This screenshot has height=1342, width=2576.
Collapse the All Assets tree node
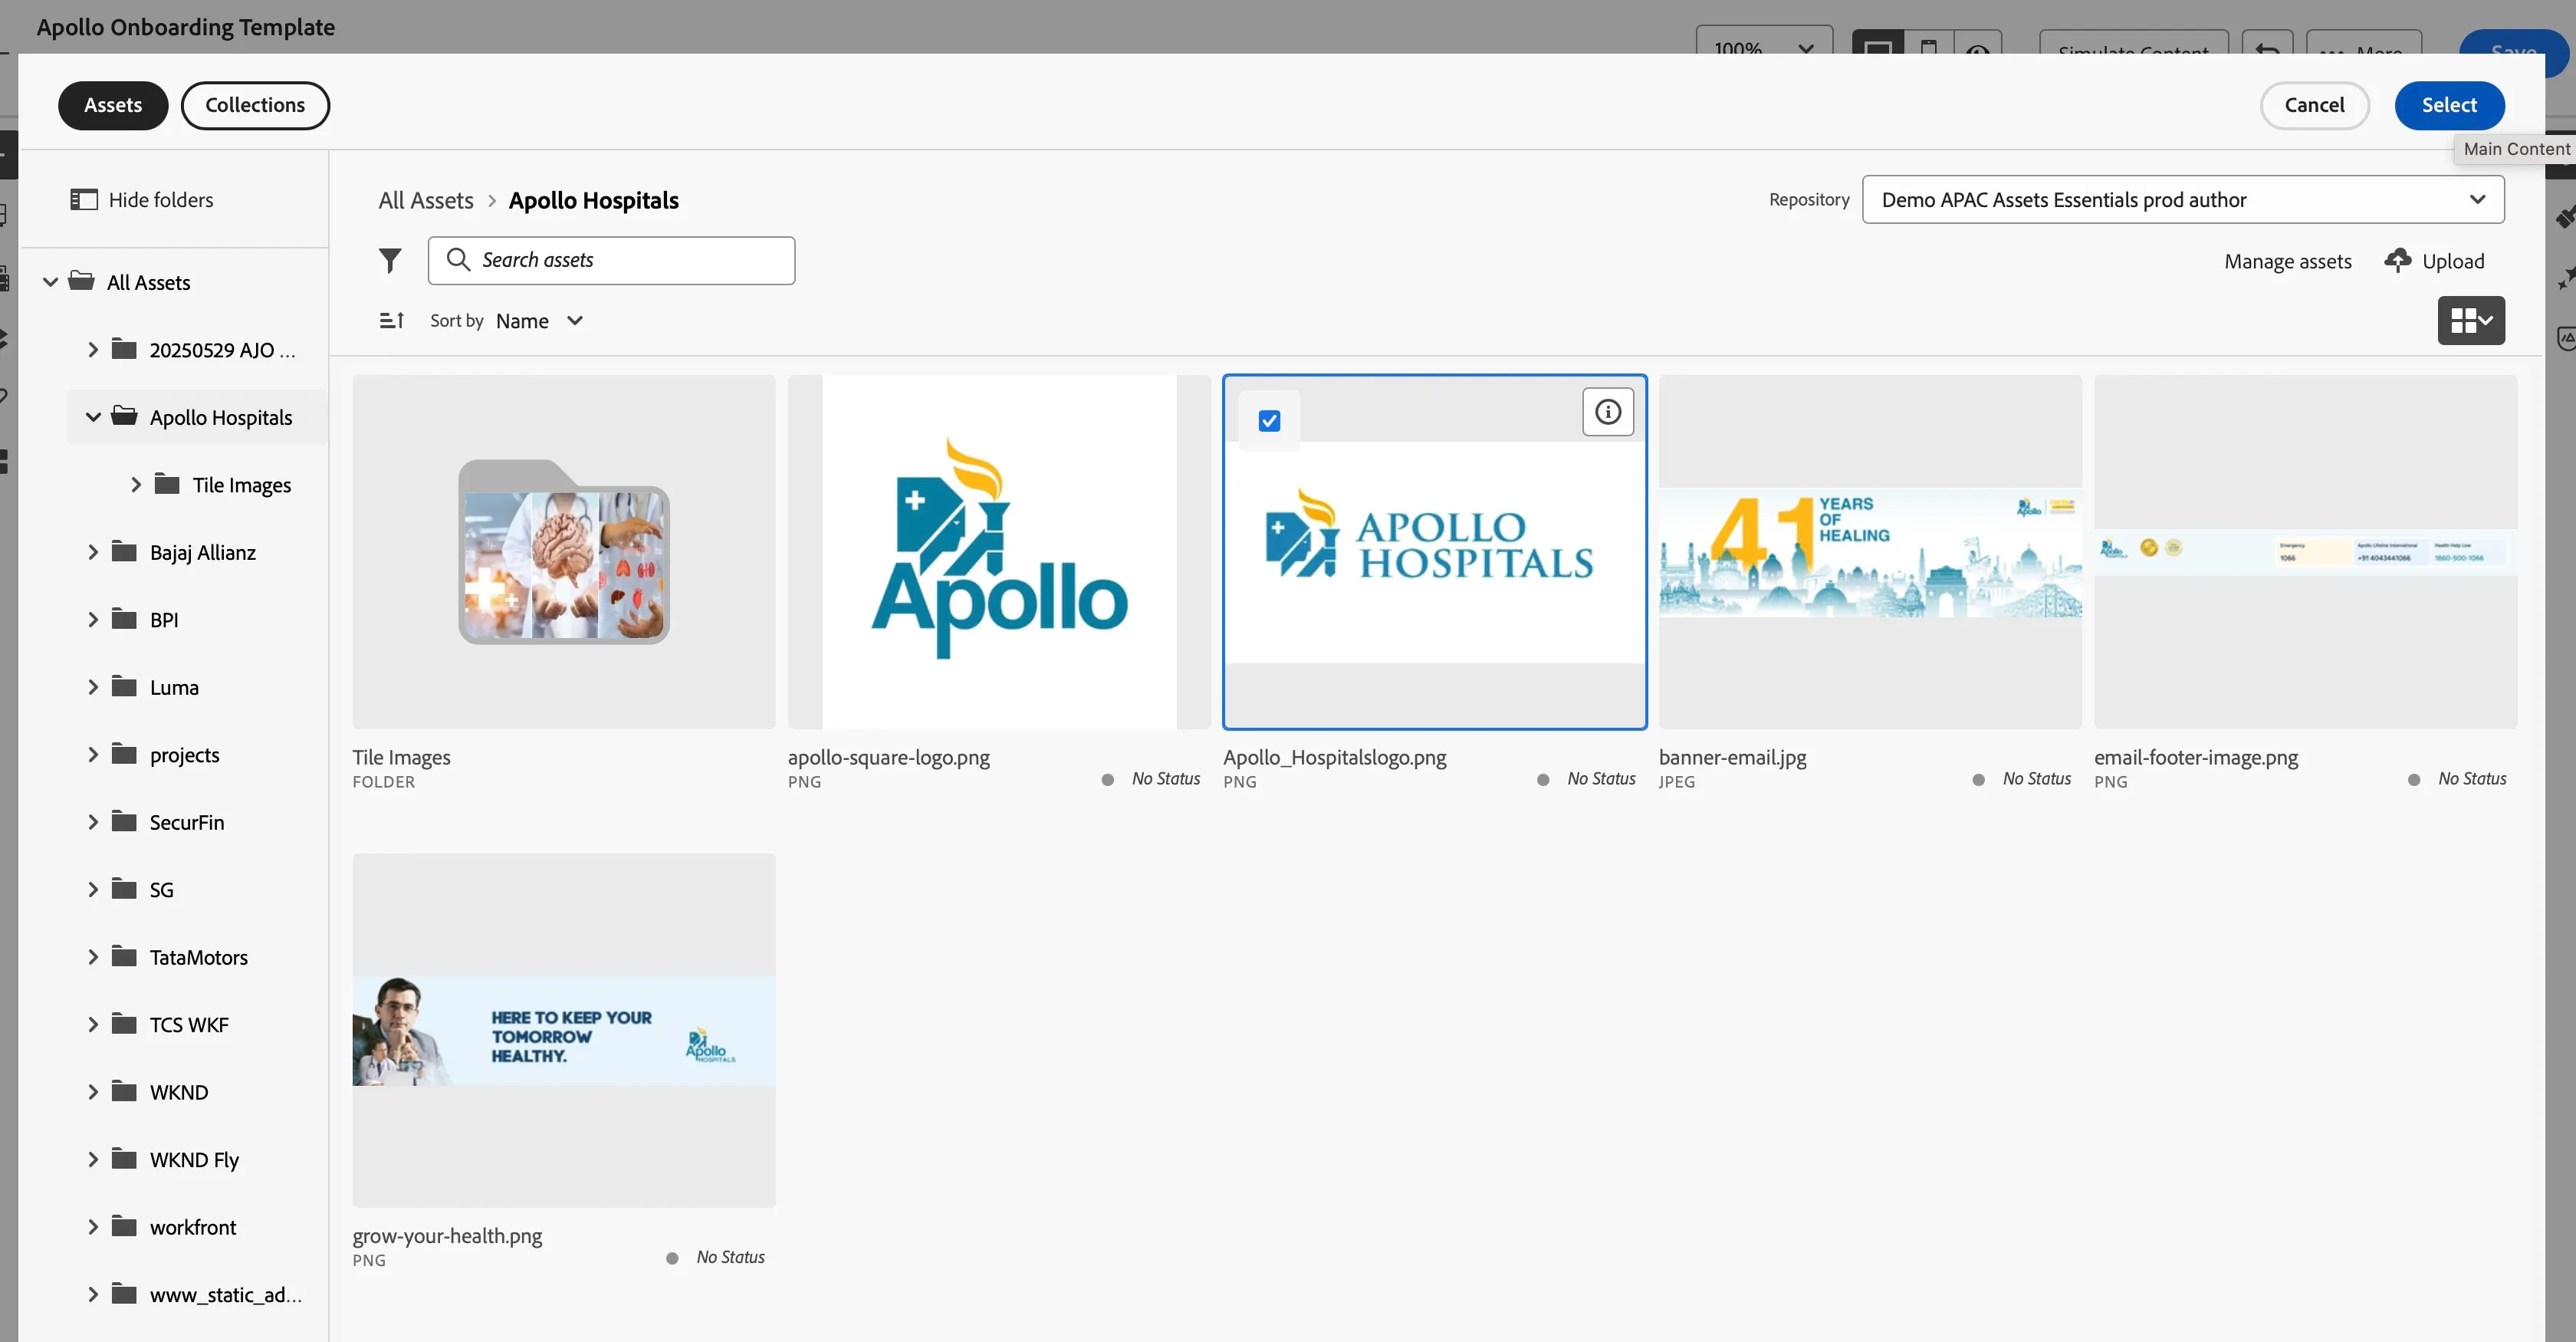(50, 282)
